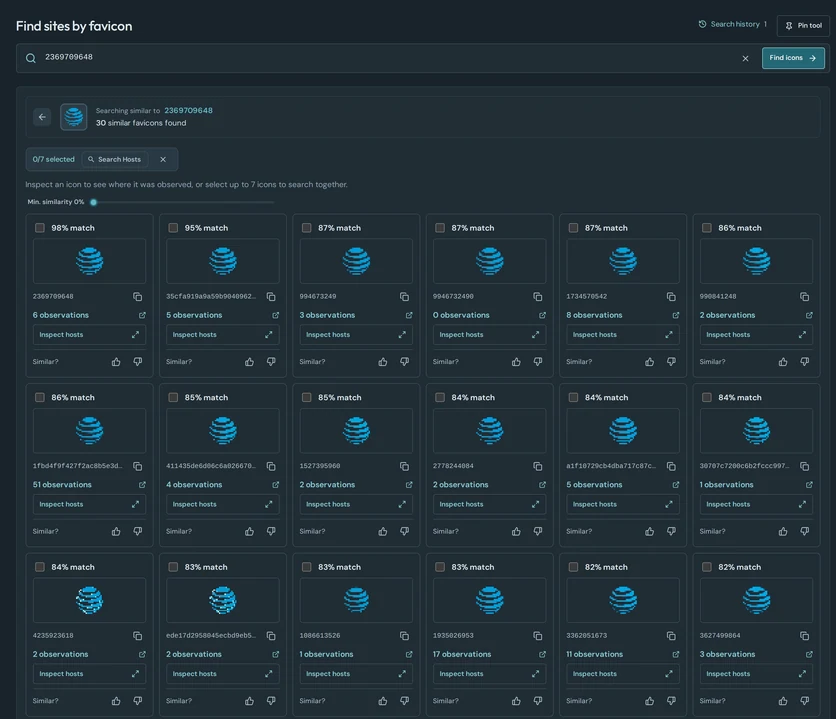Expand Inspect hosts for hash 3627499864
Viewport: 836px width, 719px height.
click(756, 674)
